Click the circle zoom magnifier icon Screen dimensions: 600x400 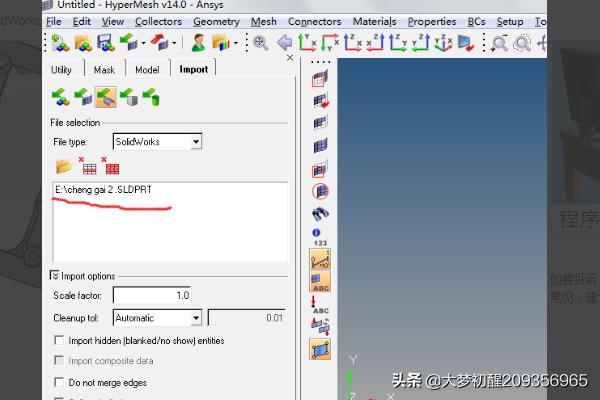click(x=522, y=43)
